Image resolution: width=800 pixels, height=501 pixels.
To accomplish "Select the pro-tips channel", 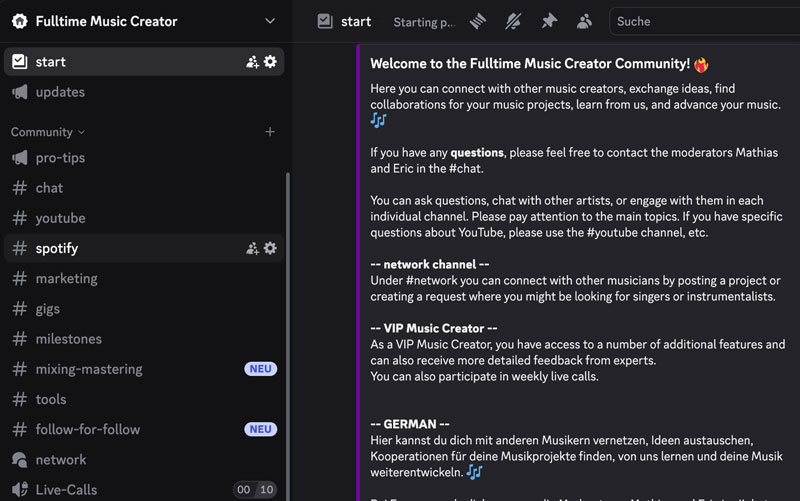I will pyautogui.click(x=60, y=158).
